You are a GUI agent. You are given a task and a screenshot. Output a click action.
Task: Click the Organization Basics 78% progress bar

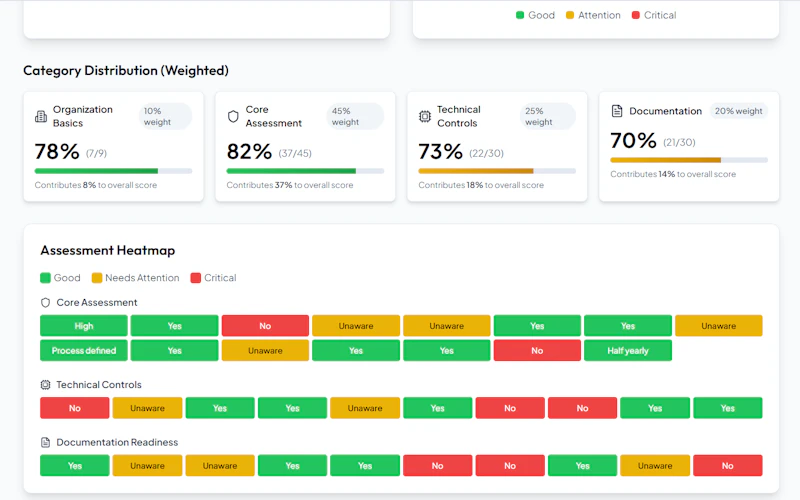click(113, 171)
